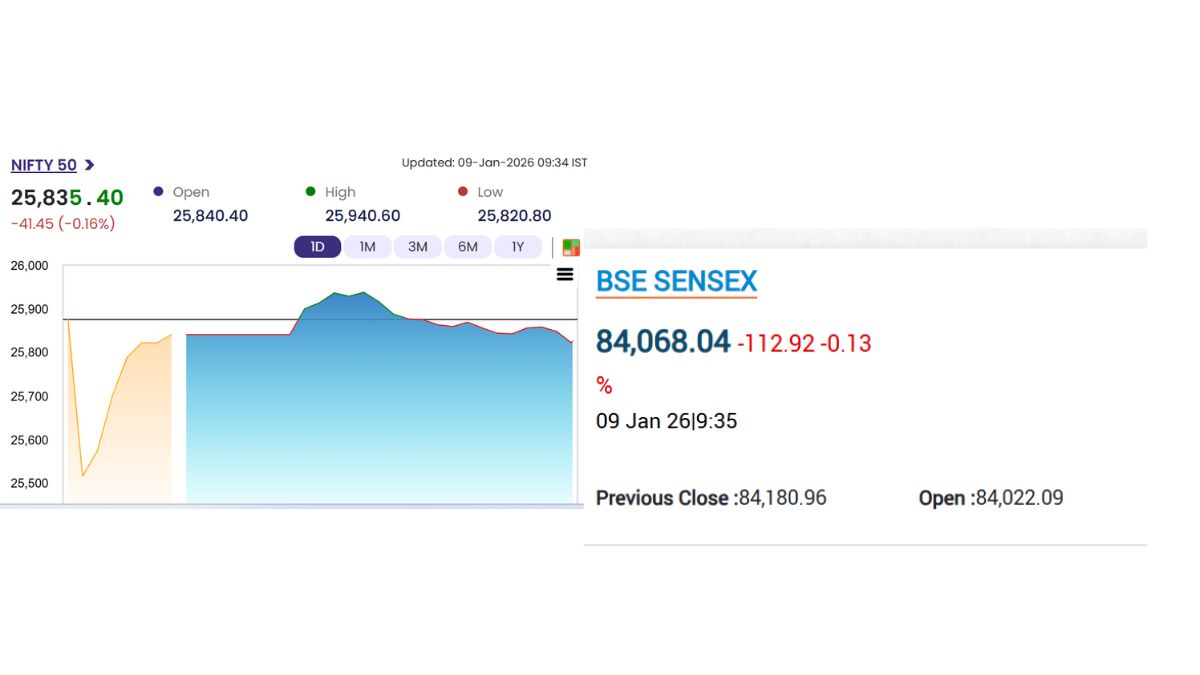Image resolution: width=1200 pixels, height=675 pixels.
Task: Expand NIFTY 50 details via its chevron
Action: pos(88,165)
